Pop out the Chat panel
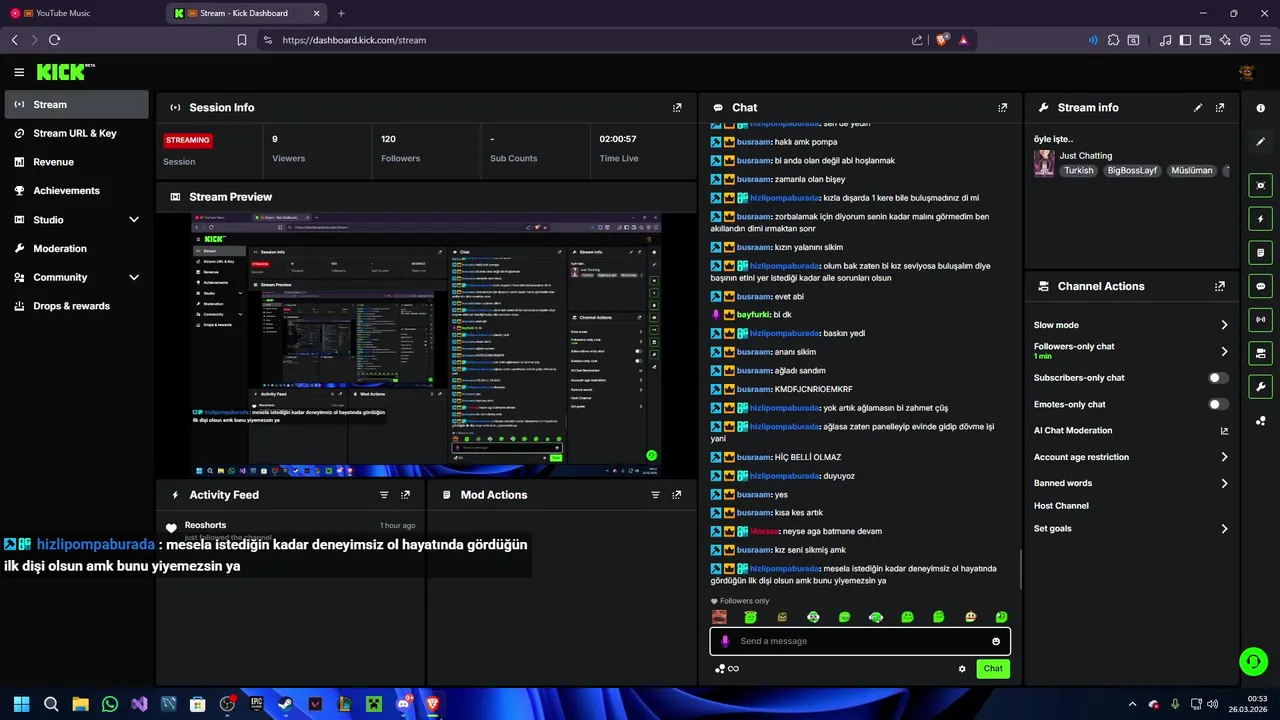The image size is (1280, 720). point(1003,107)
